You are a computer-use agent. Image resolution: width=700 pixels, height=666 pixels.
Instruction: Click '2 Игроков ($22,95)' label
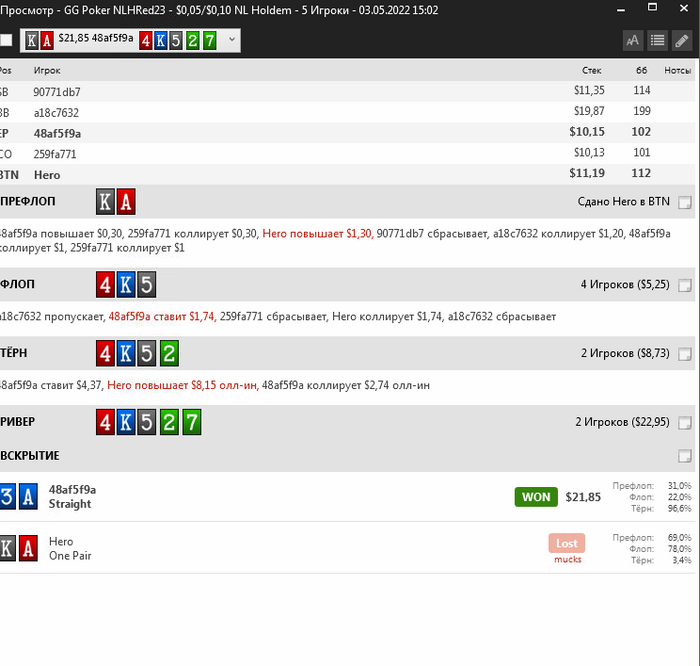pyautogui.click(x=622, y=422)
